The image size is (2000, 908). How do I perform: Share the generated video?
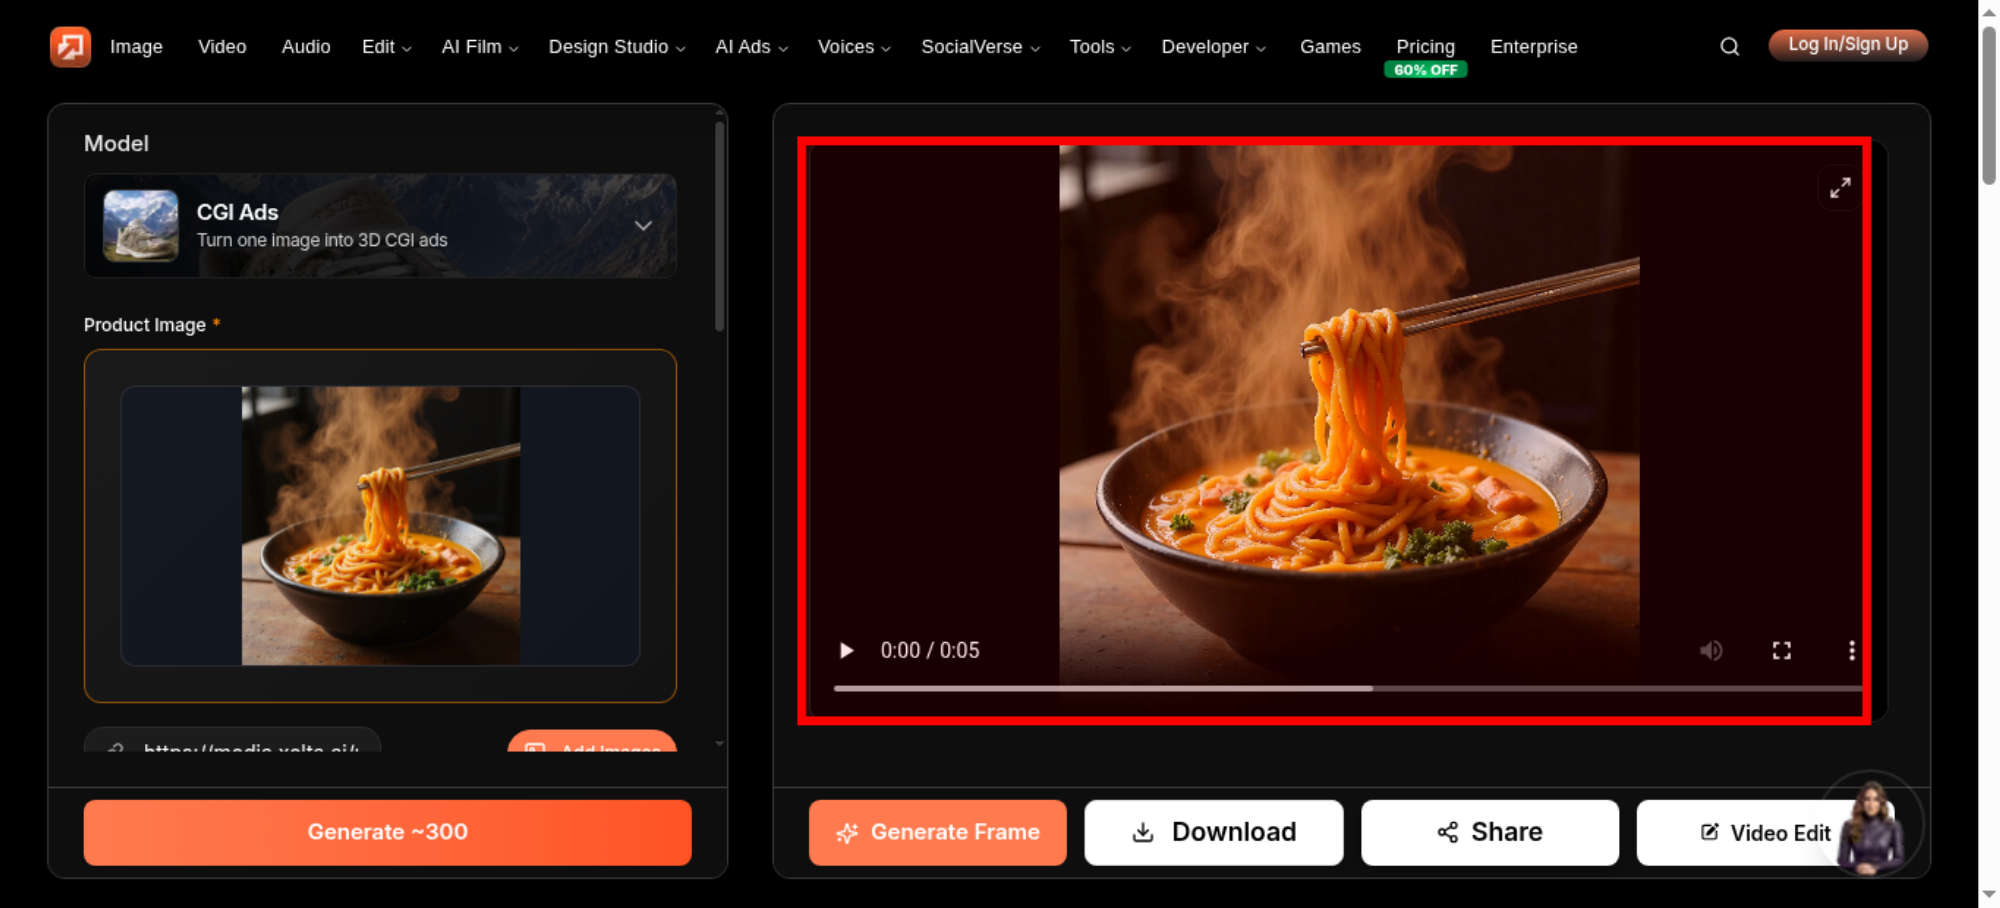1490,832
